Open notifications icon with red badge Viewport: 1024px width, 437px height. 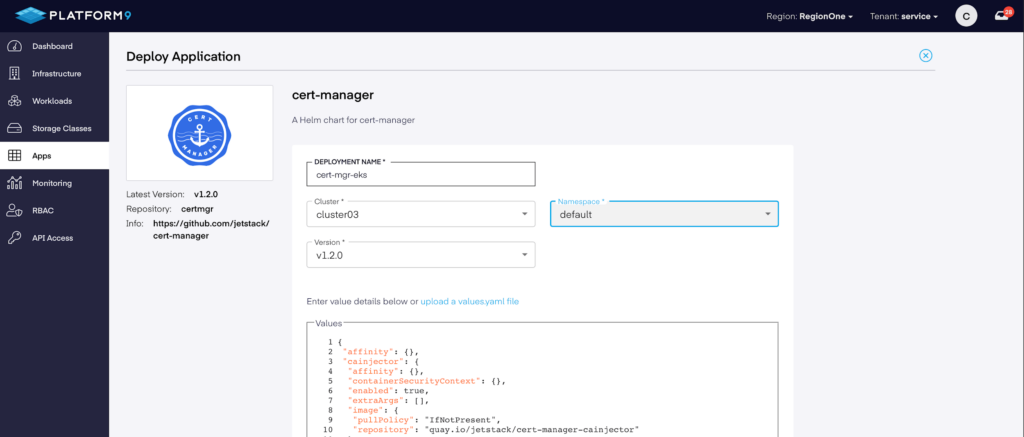(1002, 15)
